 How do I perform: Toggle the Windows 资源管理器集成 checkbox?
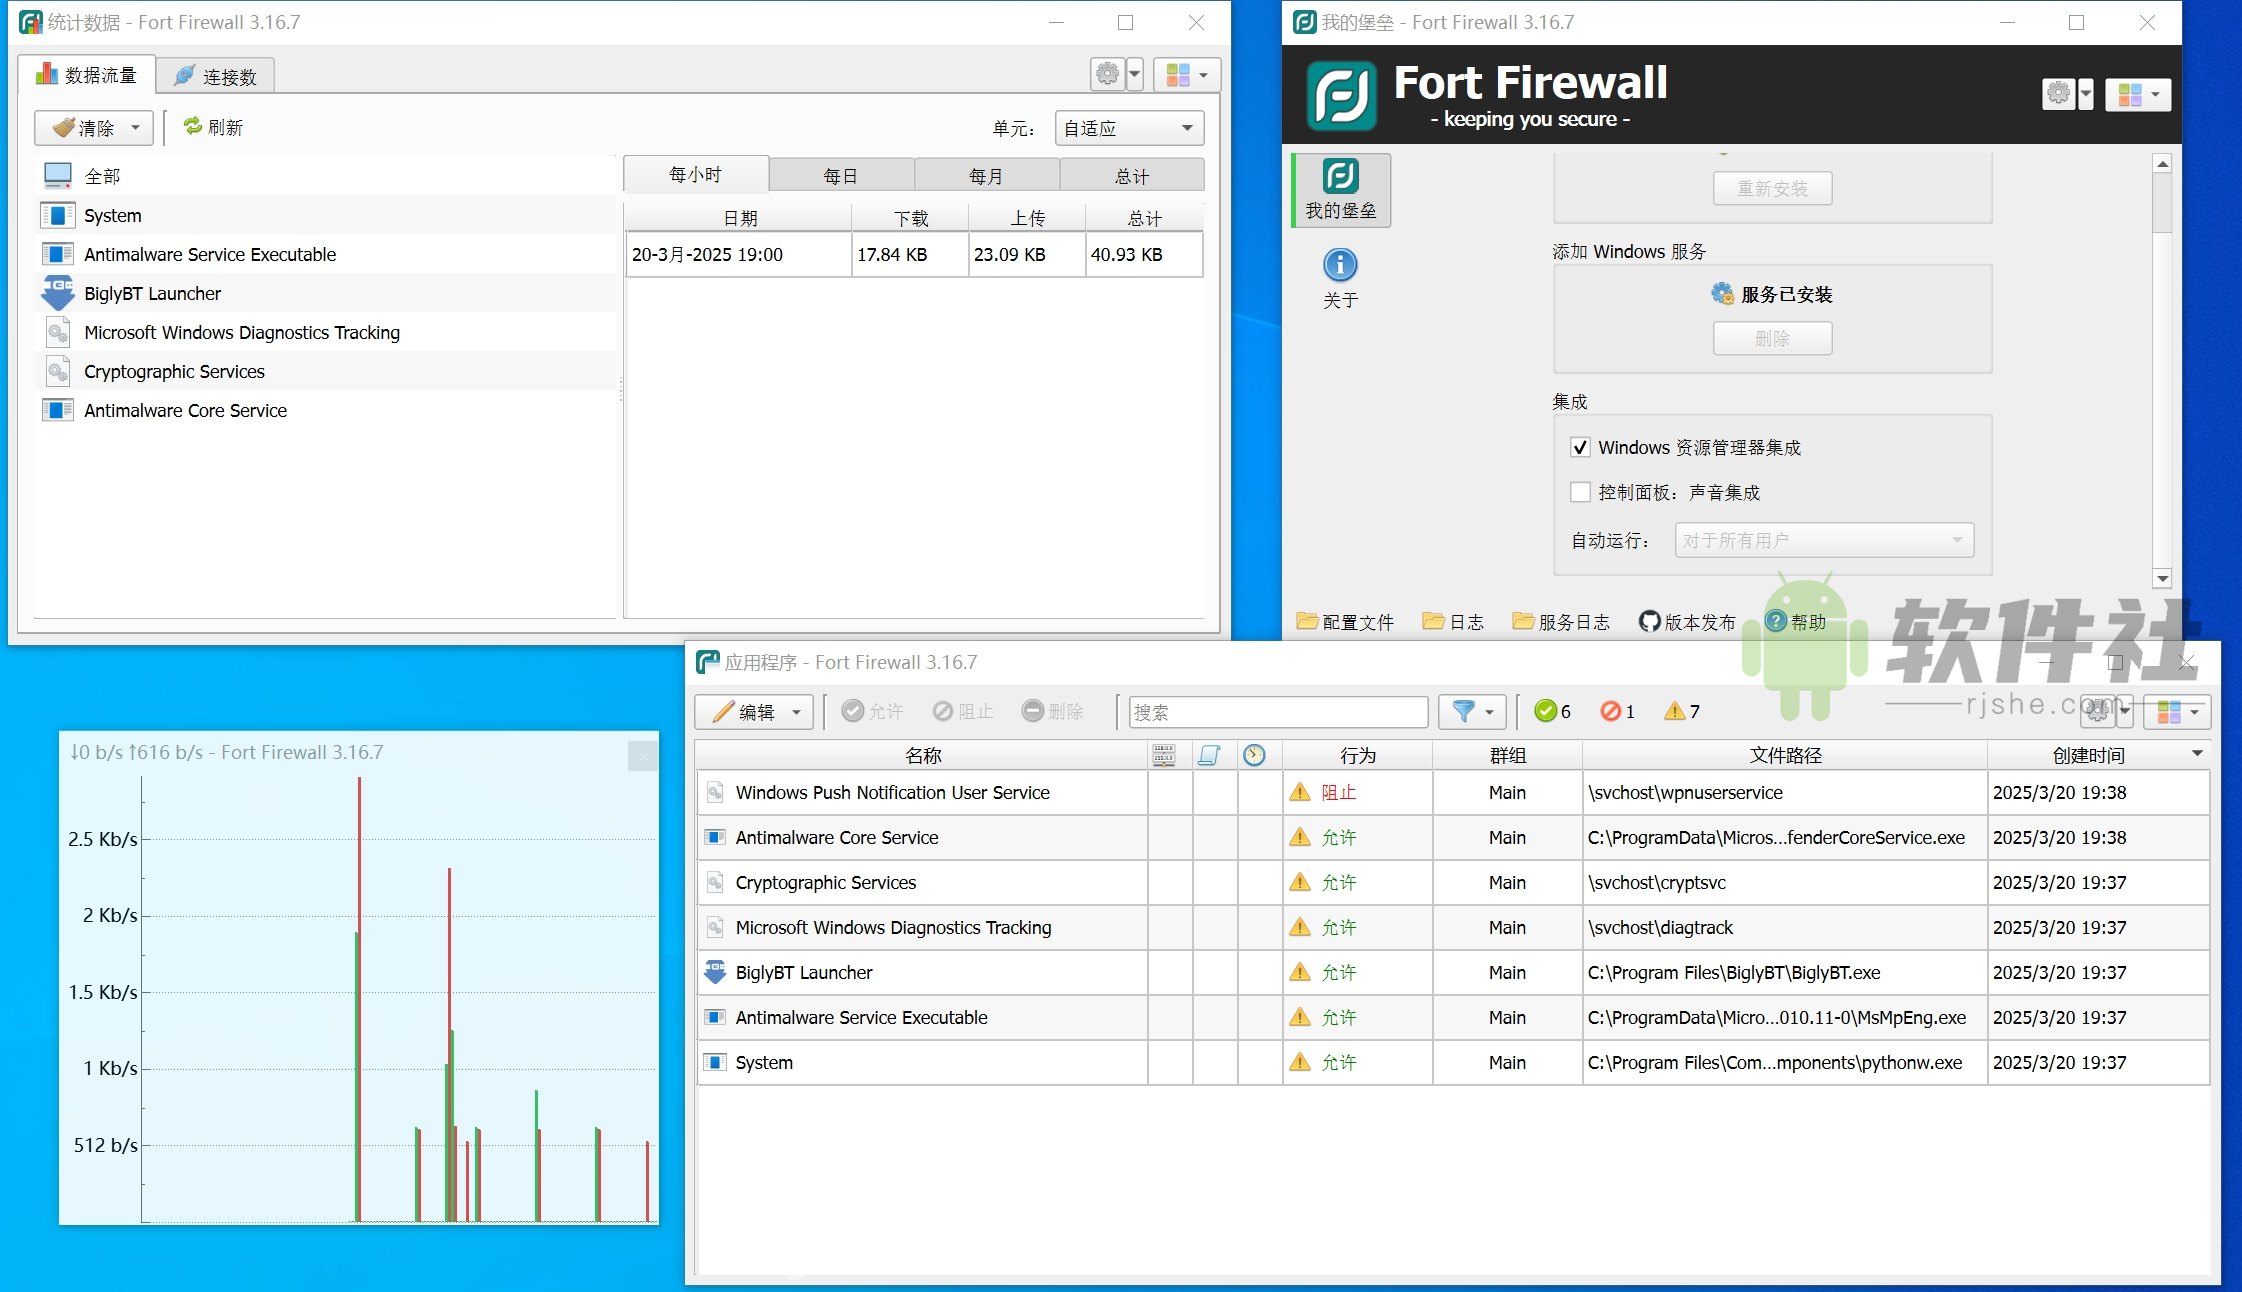[1580, 447]
